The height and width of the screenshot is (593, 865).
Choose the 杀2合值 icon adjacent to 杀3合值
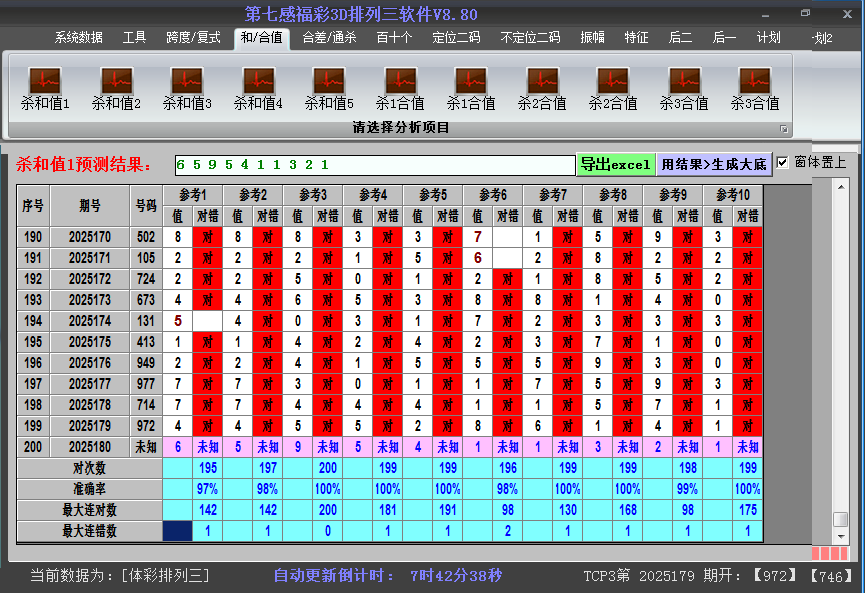(x=613, y=89)
